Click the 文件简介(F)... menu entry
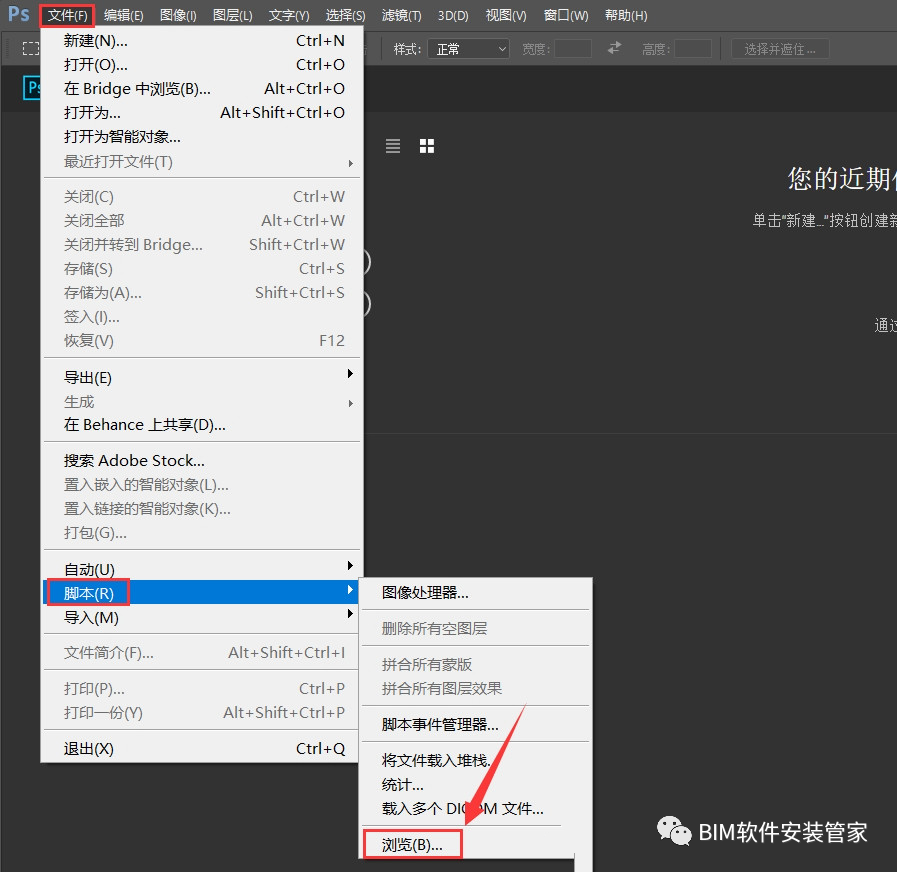The image size is (897, 872). [202, 652]
